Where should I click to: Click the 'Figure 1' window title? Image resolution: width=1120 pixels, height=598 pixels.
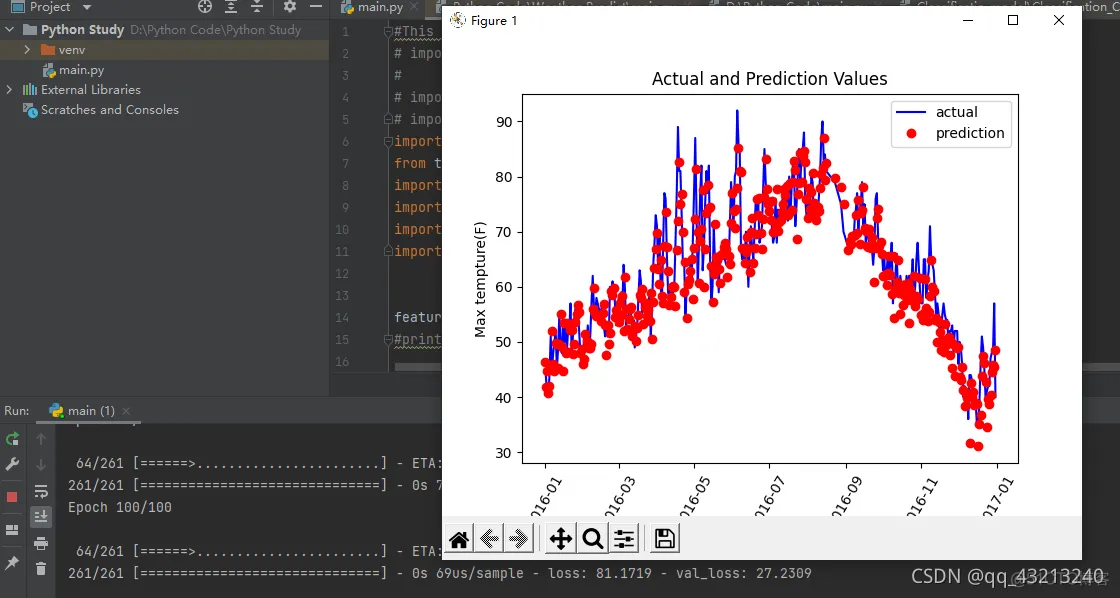point(494,21)
